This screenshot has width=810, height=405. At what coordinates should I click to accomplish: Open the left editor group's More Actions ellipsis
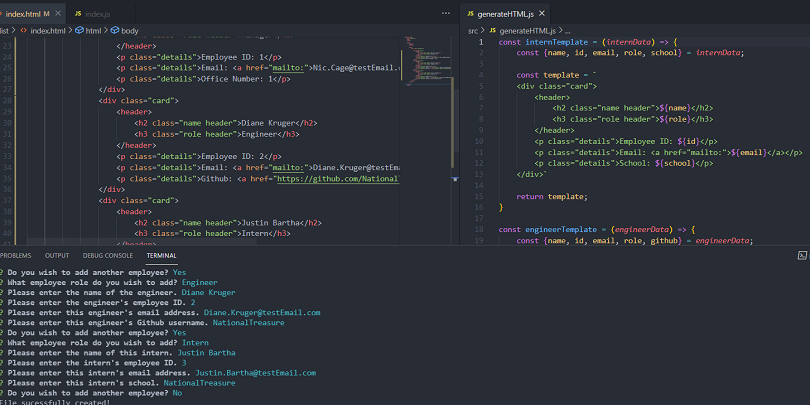445,13
